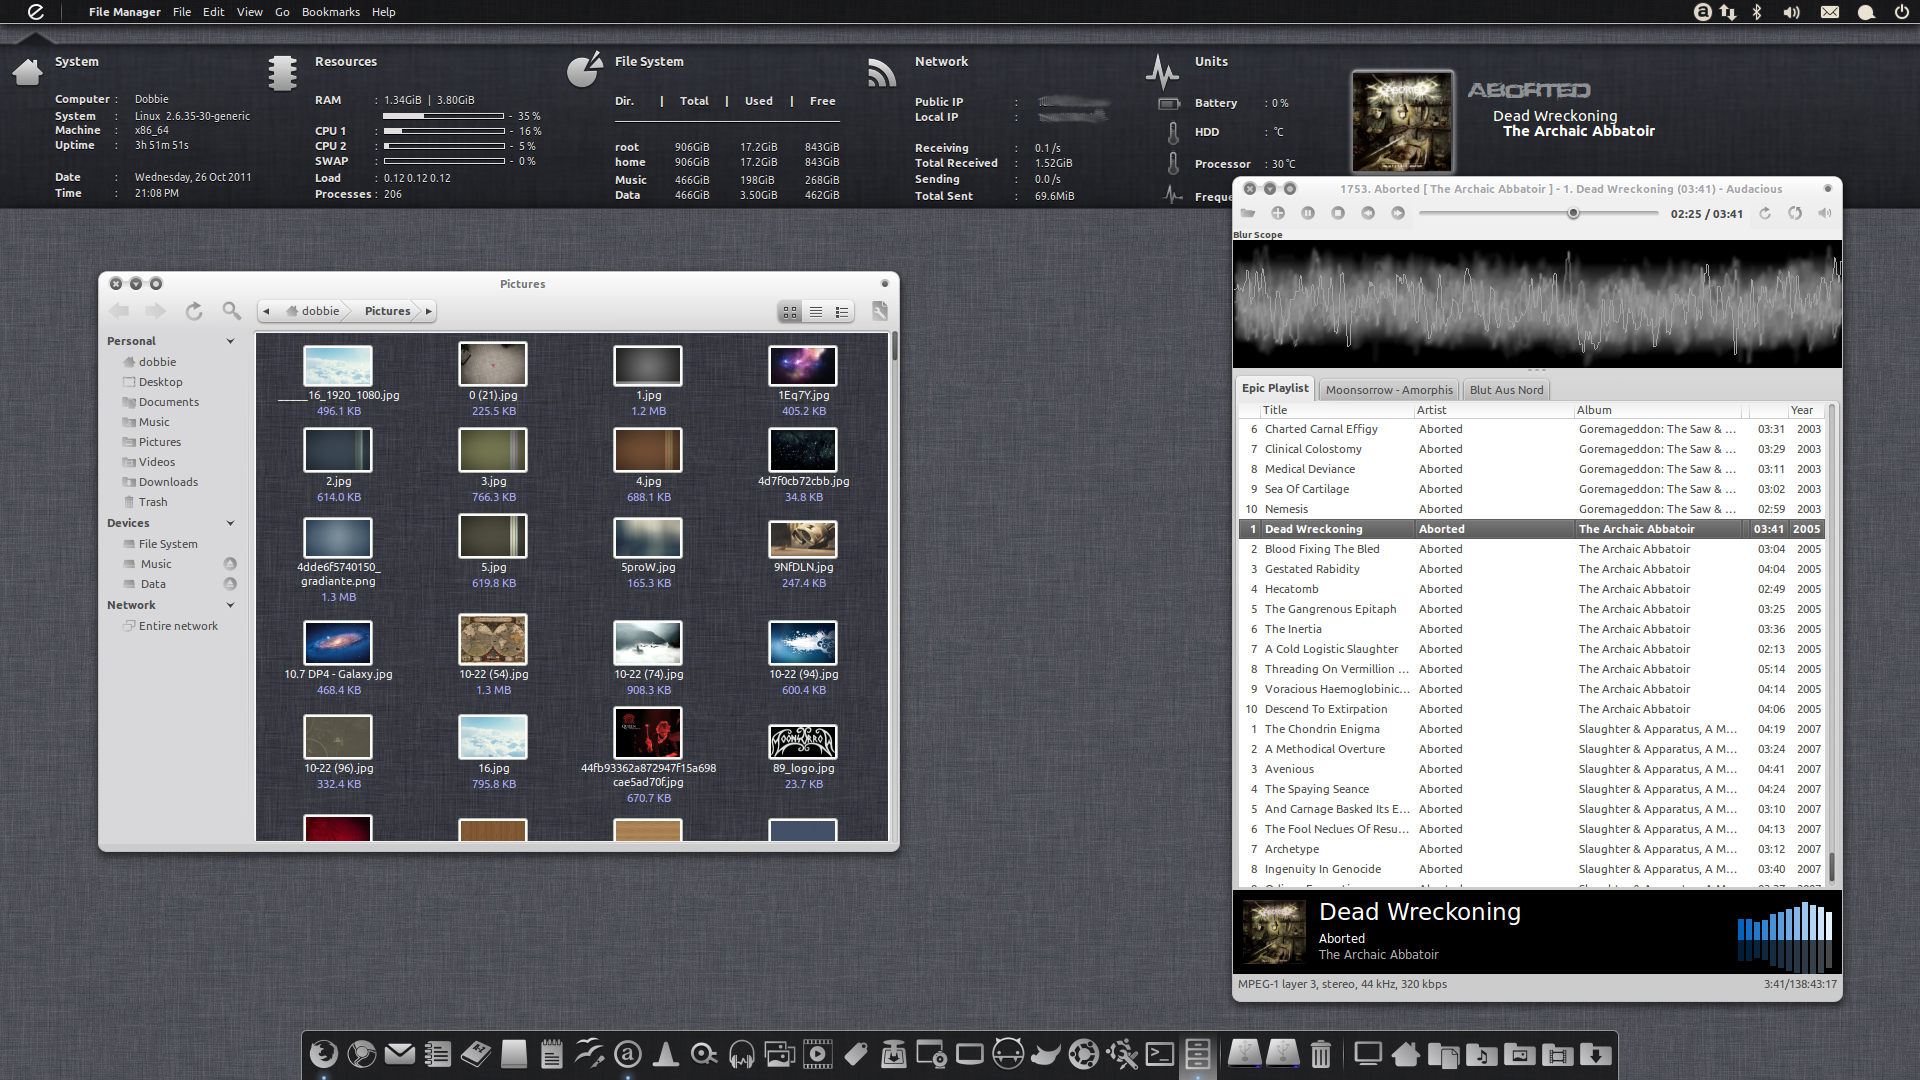Launch Firefox from the dock
This screenshot has height=1080, width=1920.
pyautogui.click(x=323, y=1053)
